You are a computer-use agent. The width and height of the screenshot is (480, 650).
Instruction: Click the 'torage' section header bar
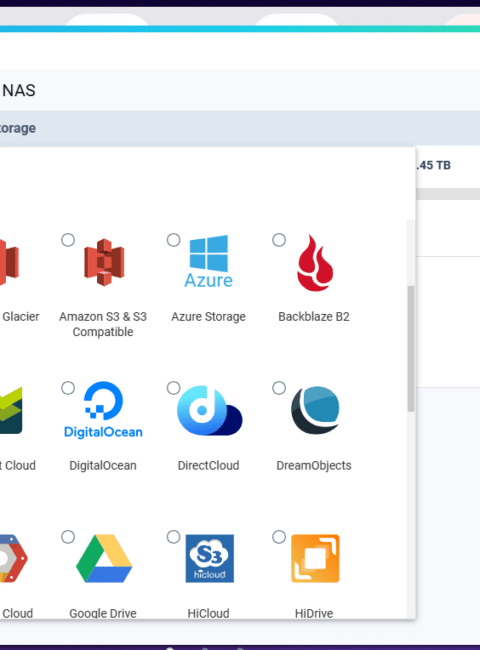pyautogui.click(x=240, y=128)
